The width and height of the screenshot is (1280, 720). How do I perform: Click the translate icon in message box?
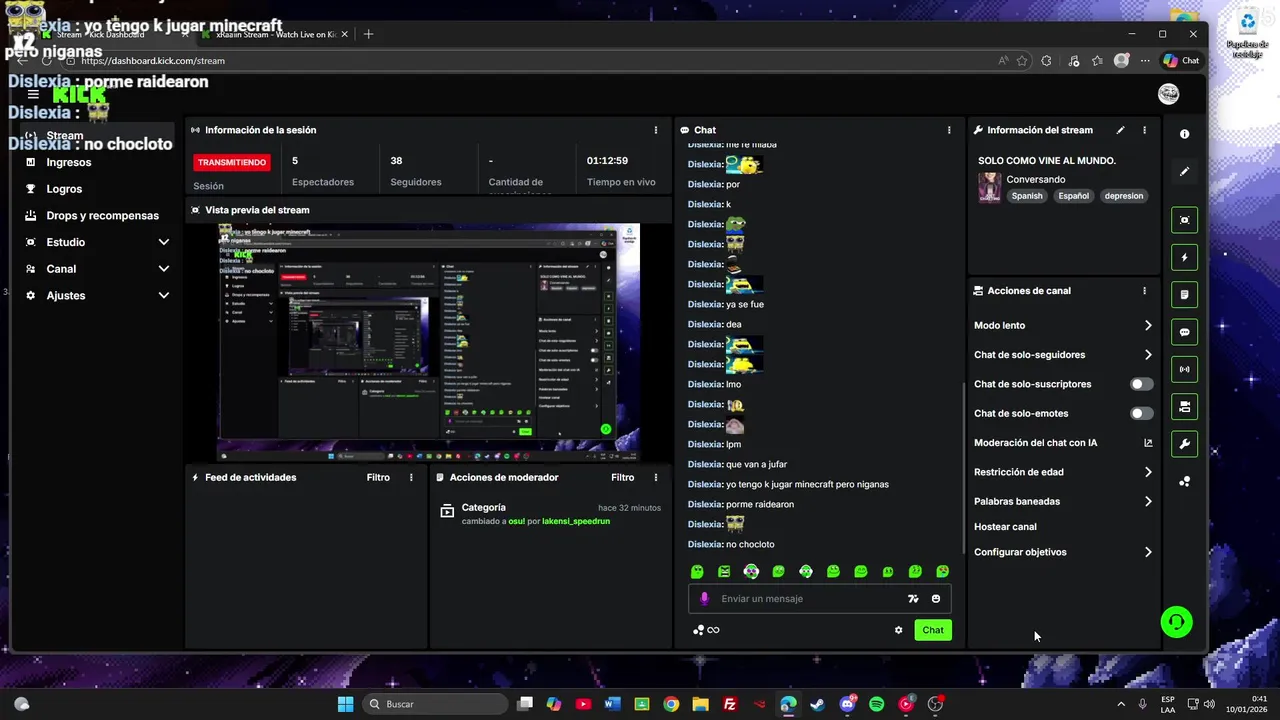coord(913,599)
